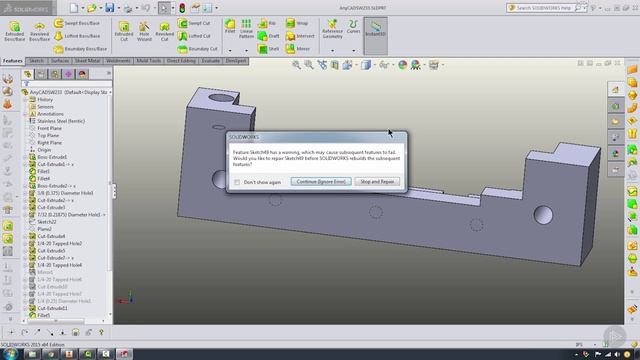Select the Intersect feature
Image resolution: width=640 pixels, height=360 pixels.
300,36
